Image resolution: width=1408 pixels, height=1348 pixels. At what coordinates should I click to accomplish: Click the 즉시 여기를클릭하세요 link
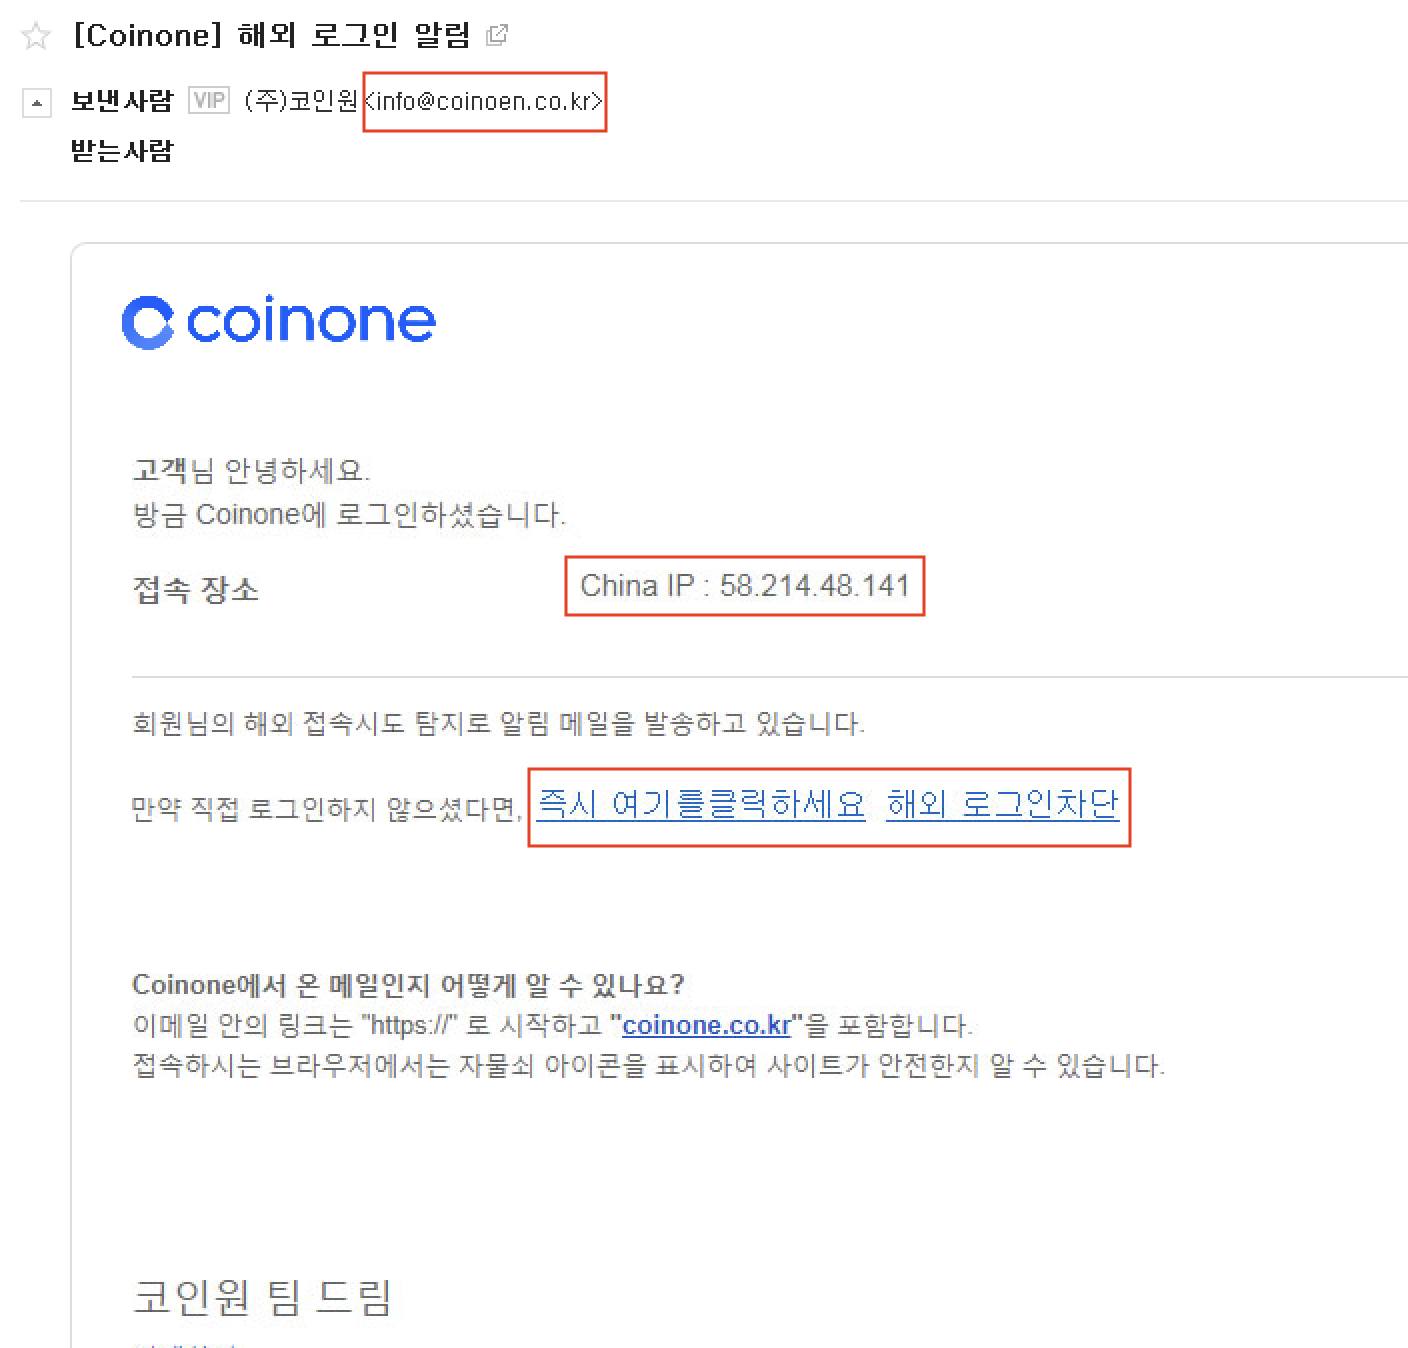click(x=701, y=805)
